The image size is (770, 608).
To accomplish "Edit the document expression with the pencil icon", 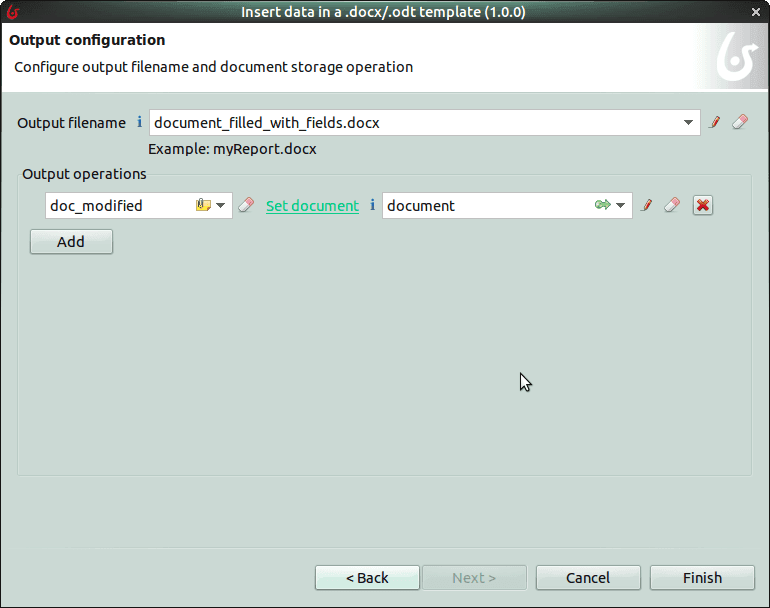I will (647, 205).
